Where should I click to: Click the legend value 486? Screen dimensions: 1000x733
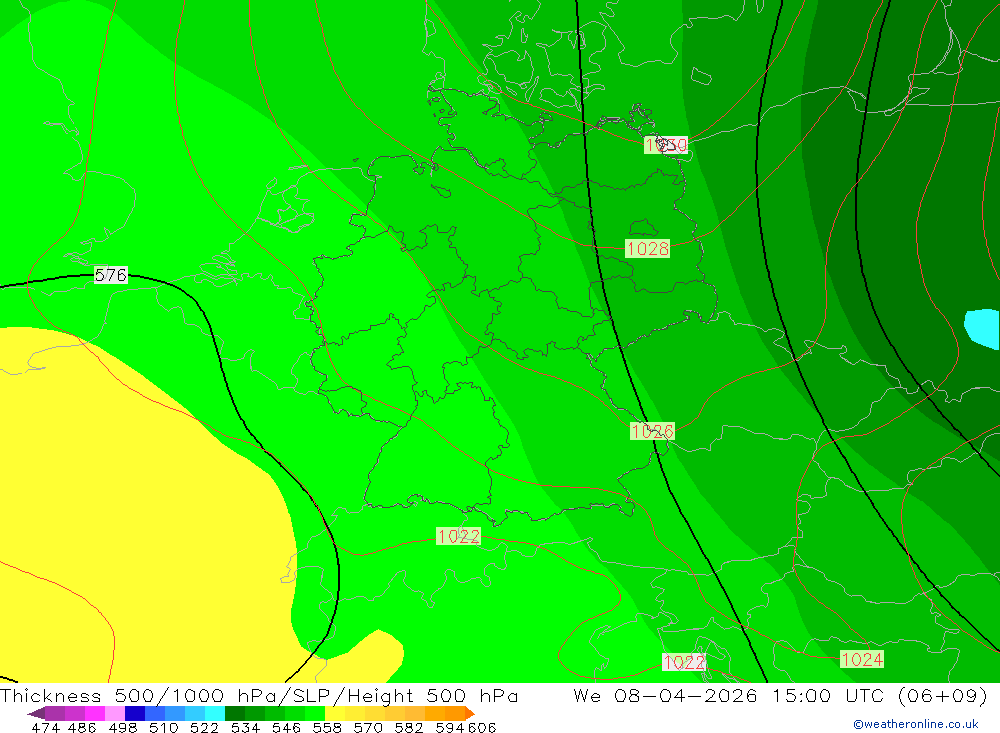click(x=82, y=727)
